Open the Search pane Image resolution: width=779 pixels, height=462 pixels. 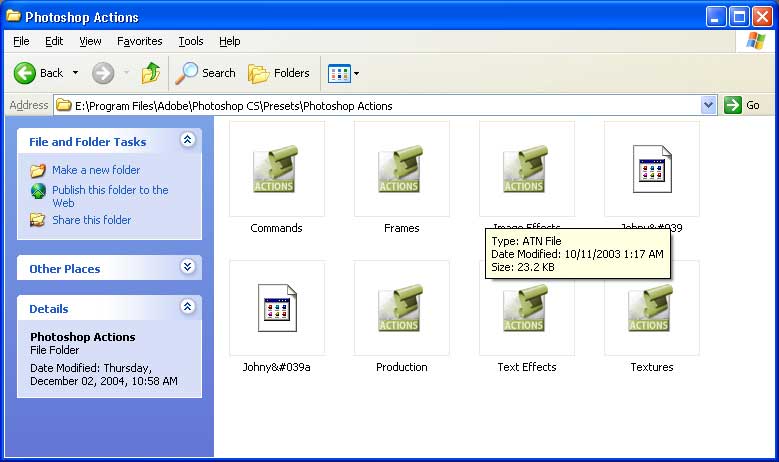tap(206, 73)
